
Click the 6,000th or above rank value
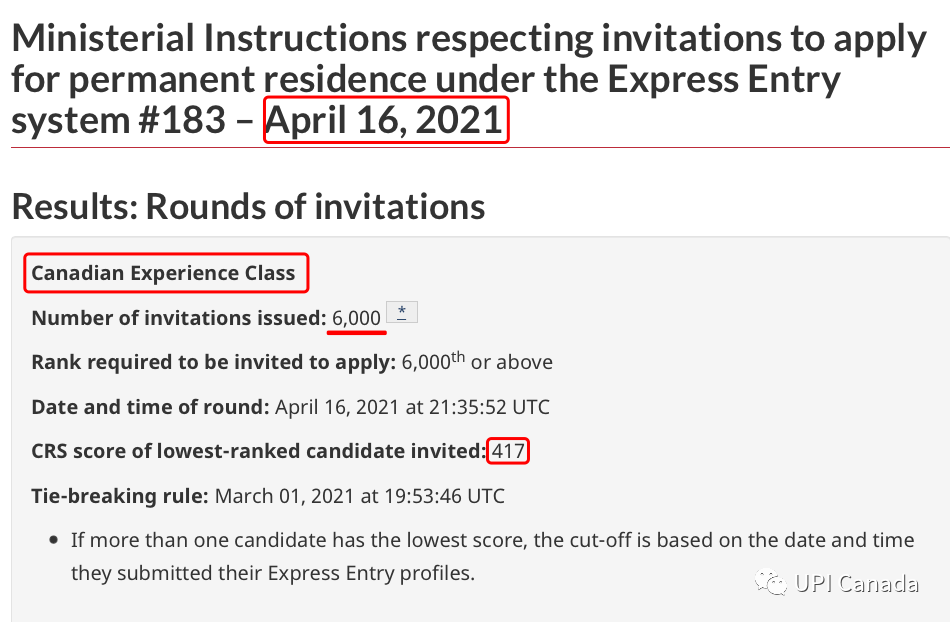click(x=477, y=362)
